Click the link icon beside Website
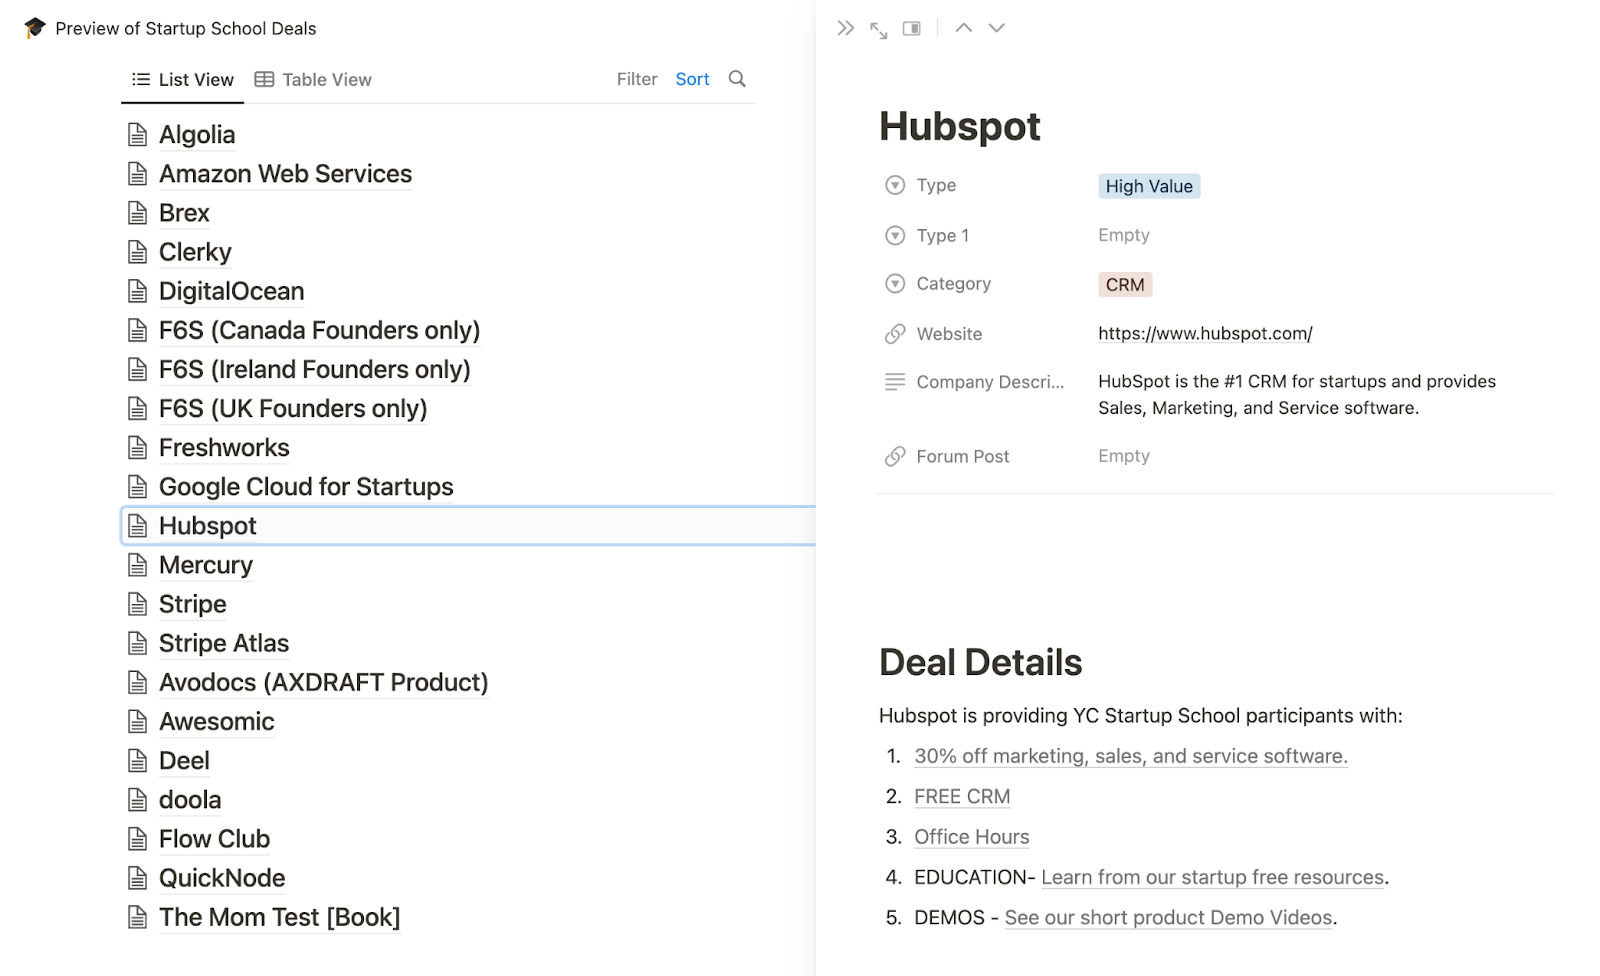 [x=895, y=334]
